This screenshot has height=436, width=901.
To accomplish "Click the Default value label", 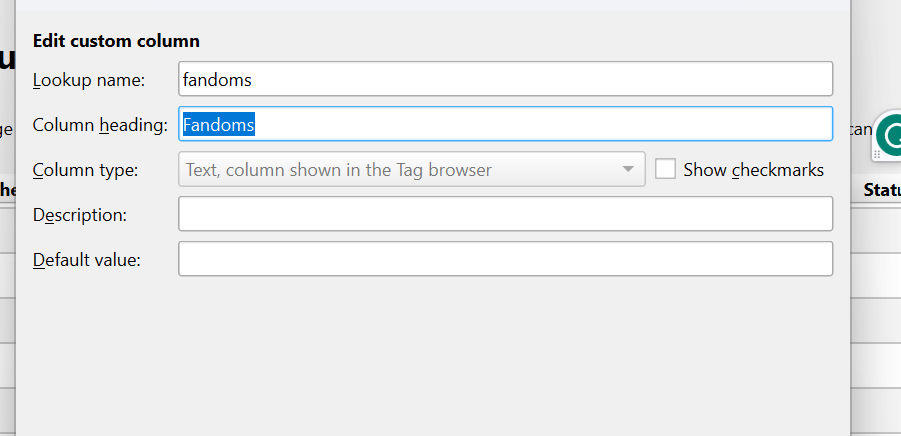I will pyautogui.click(x=87, y=260).
